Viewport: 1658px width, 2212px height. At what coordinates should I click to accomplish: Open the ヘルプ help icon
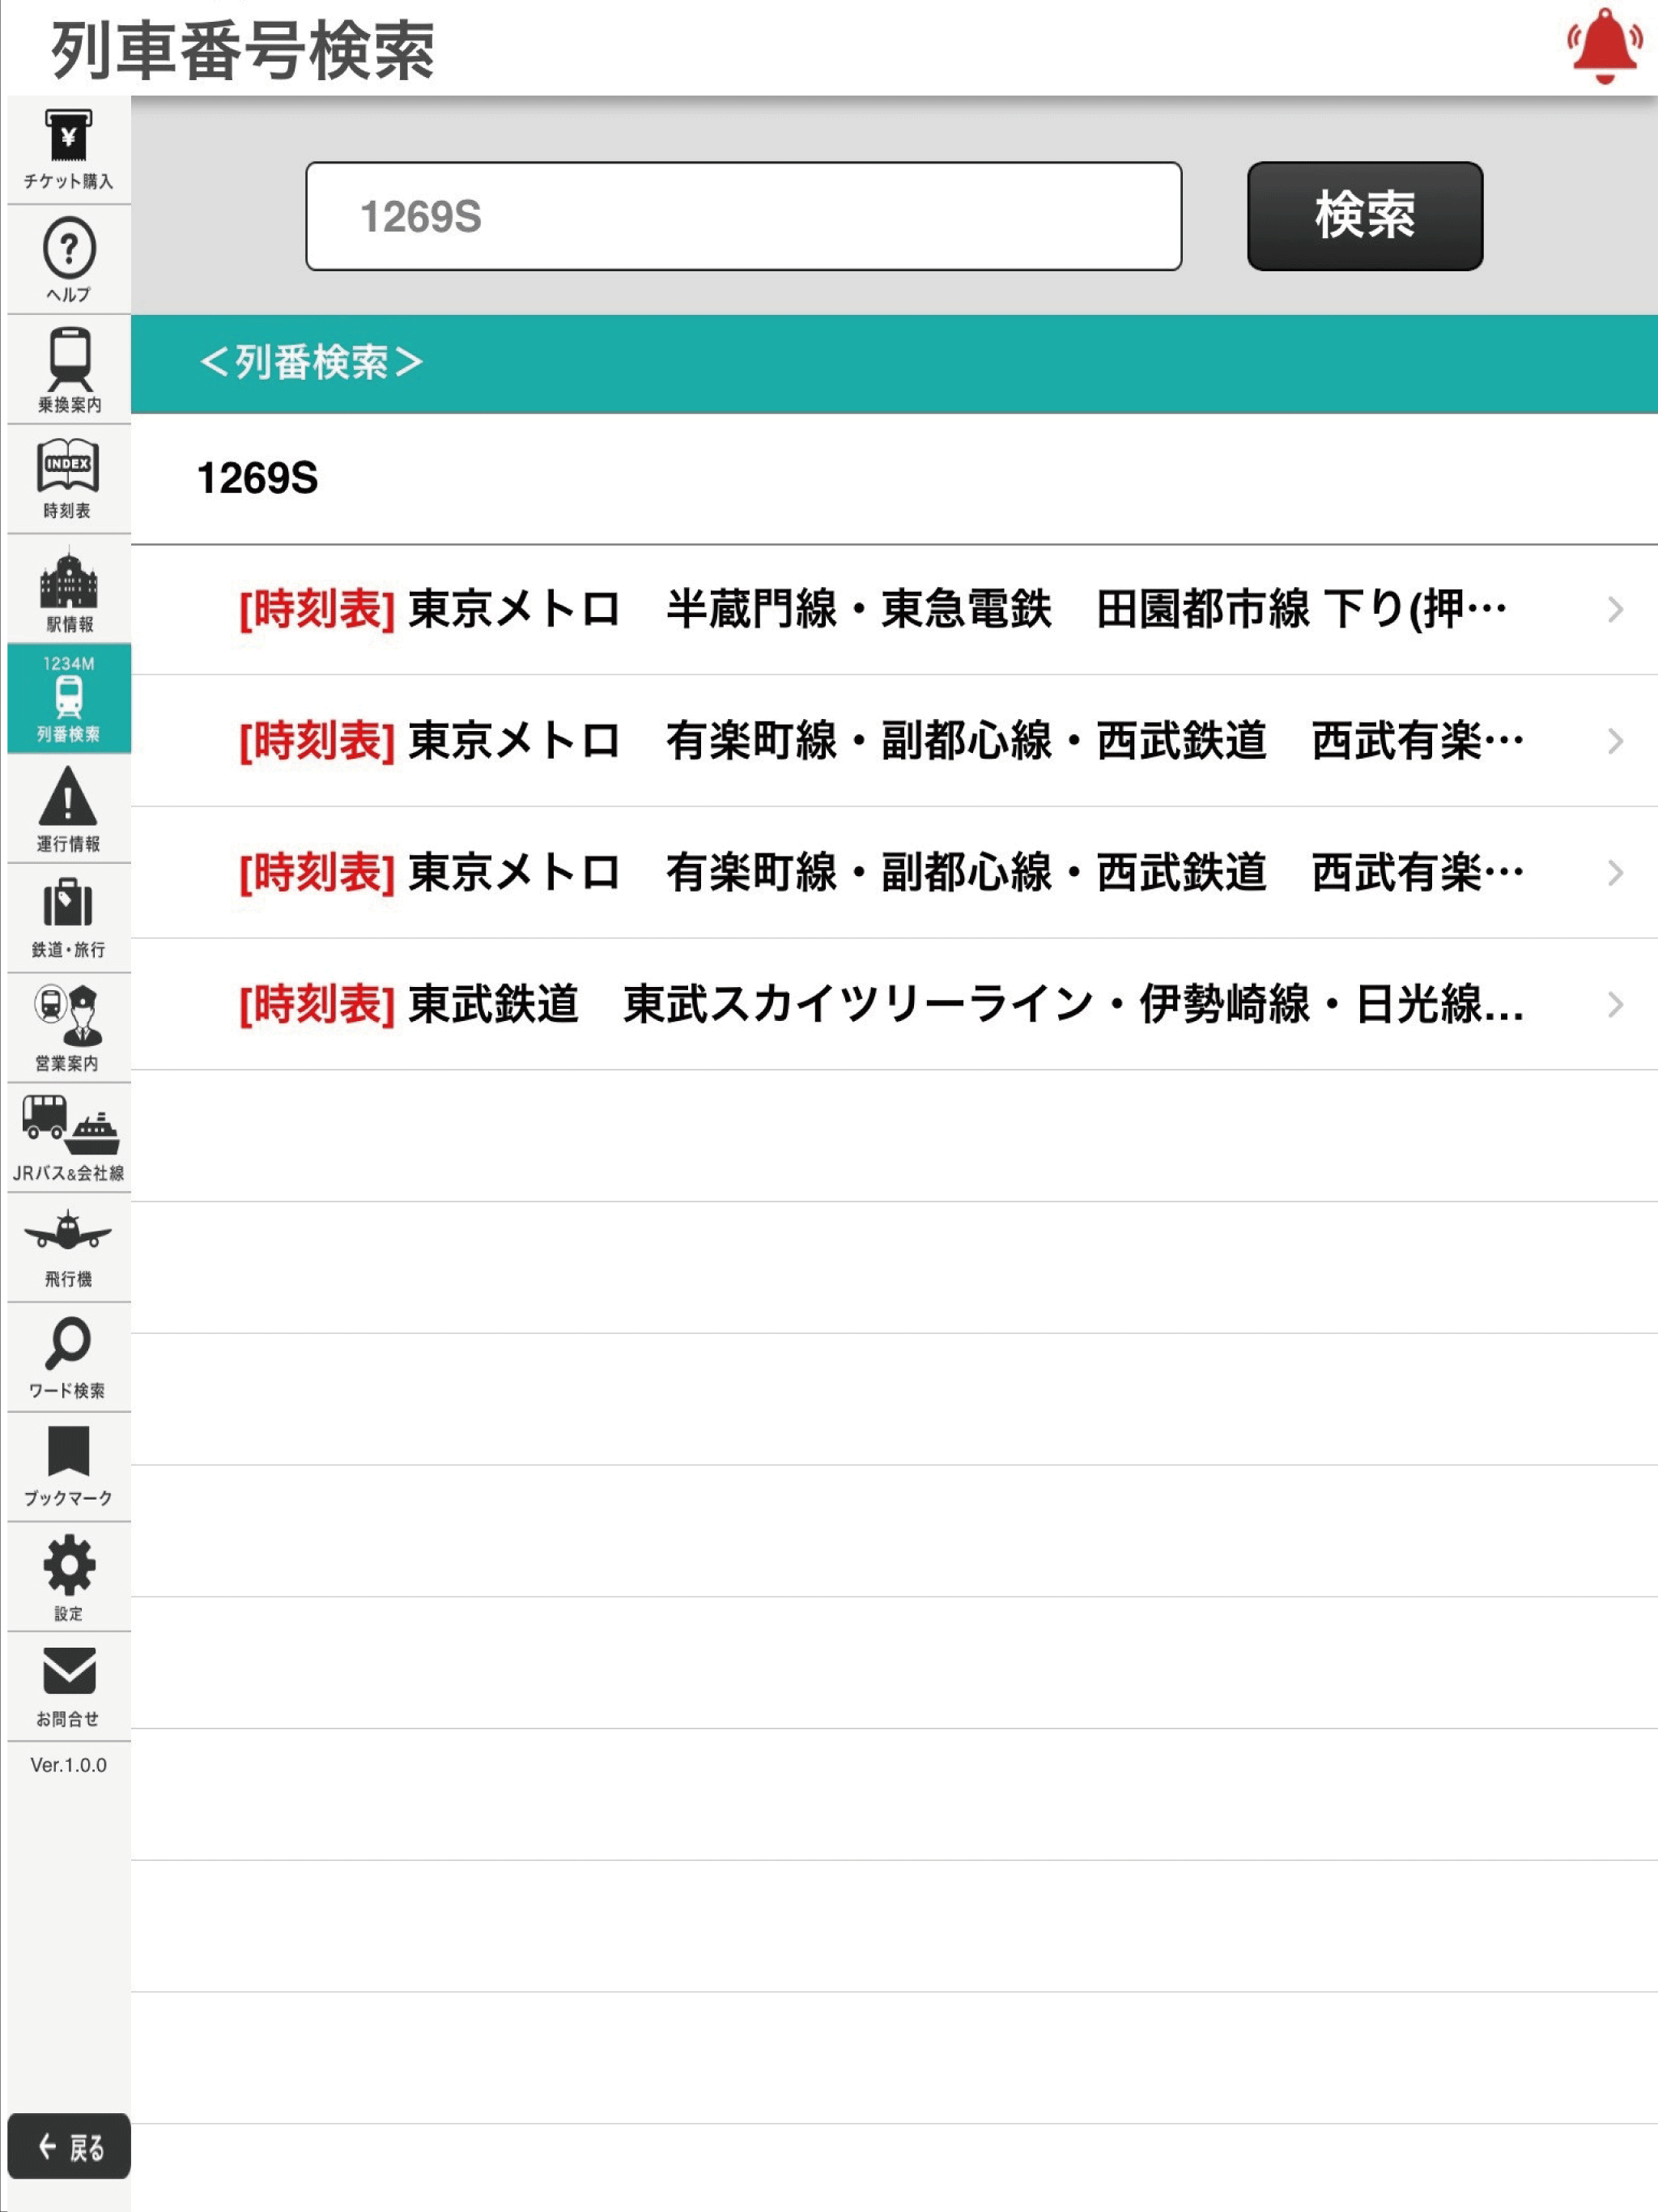point(68,260)
